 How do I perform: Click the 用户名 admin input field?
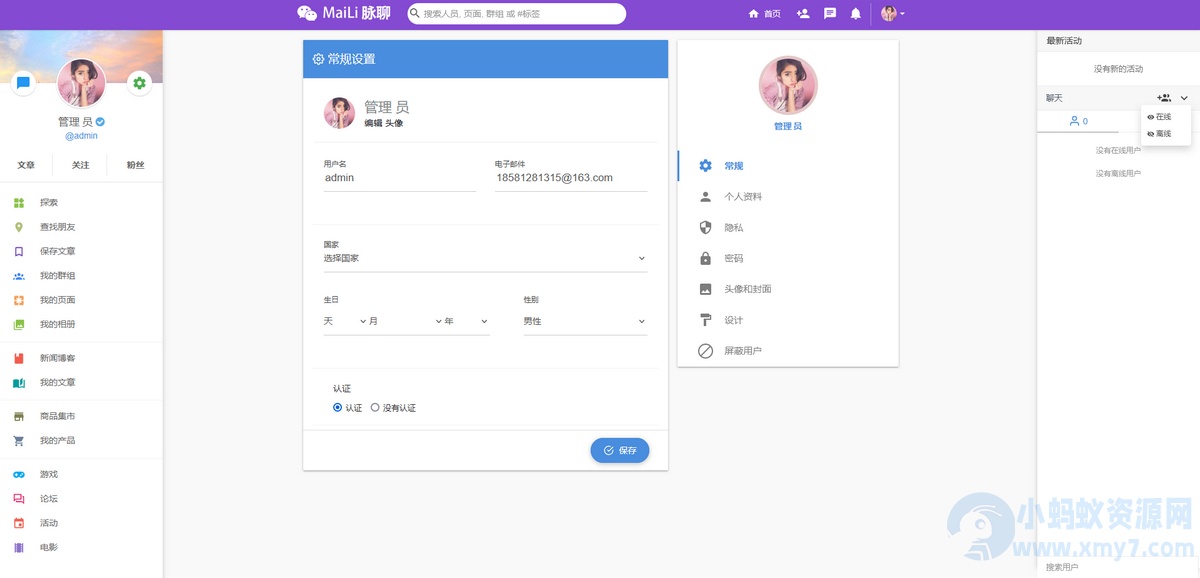(399, 178)
